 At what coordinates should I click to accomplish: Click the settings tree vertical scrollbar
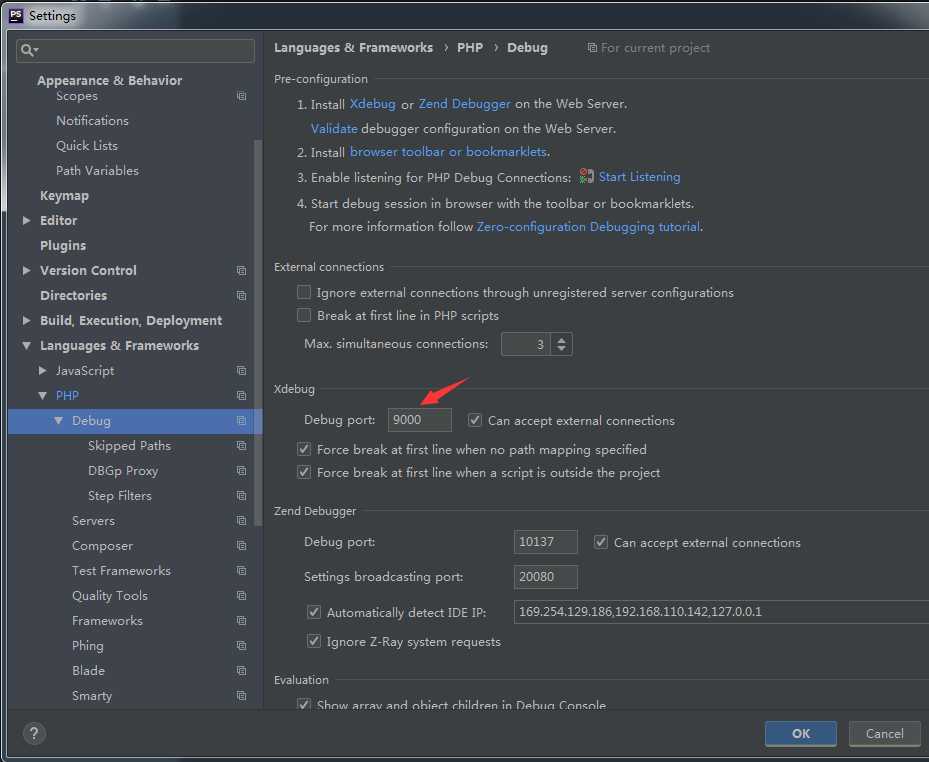click(x=258, y=332)
